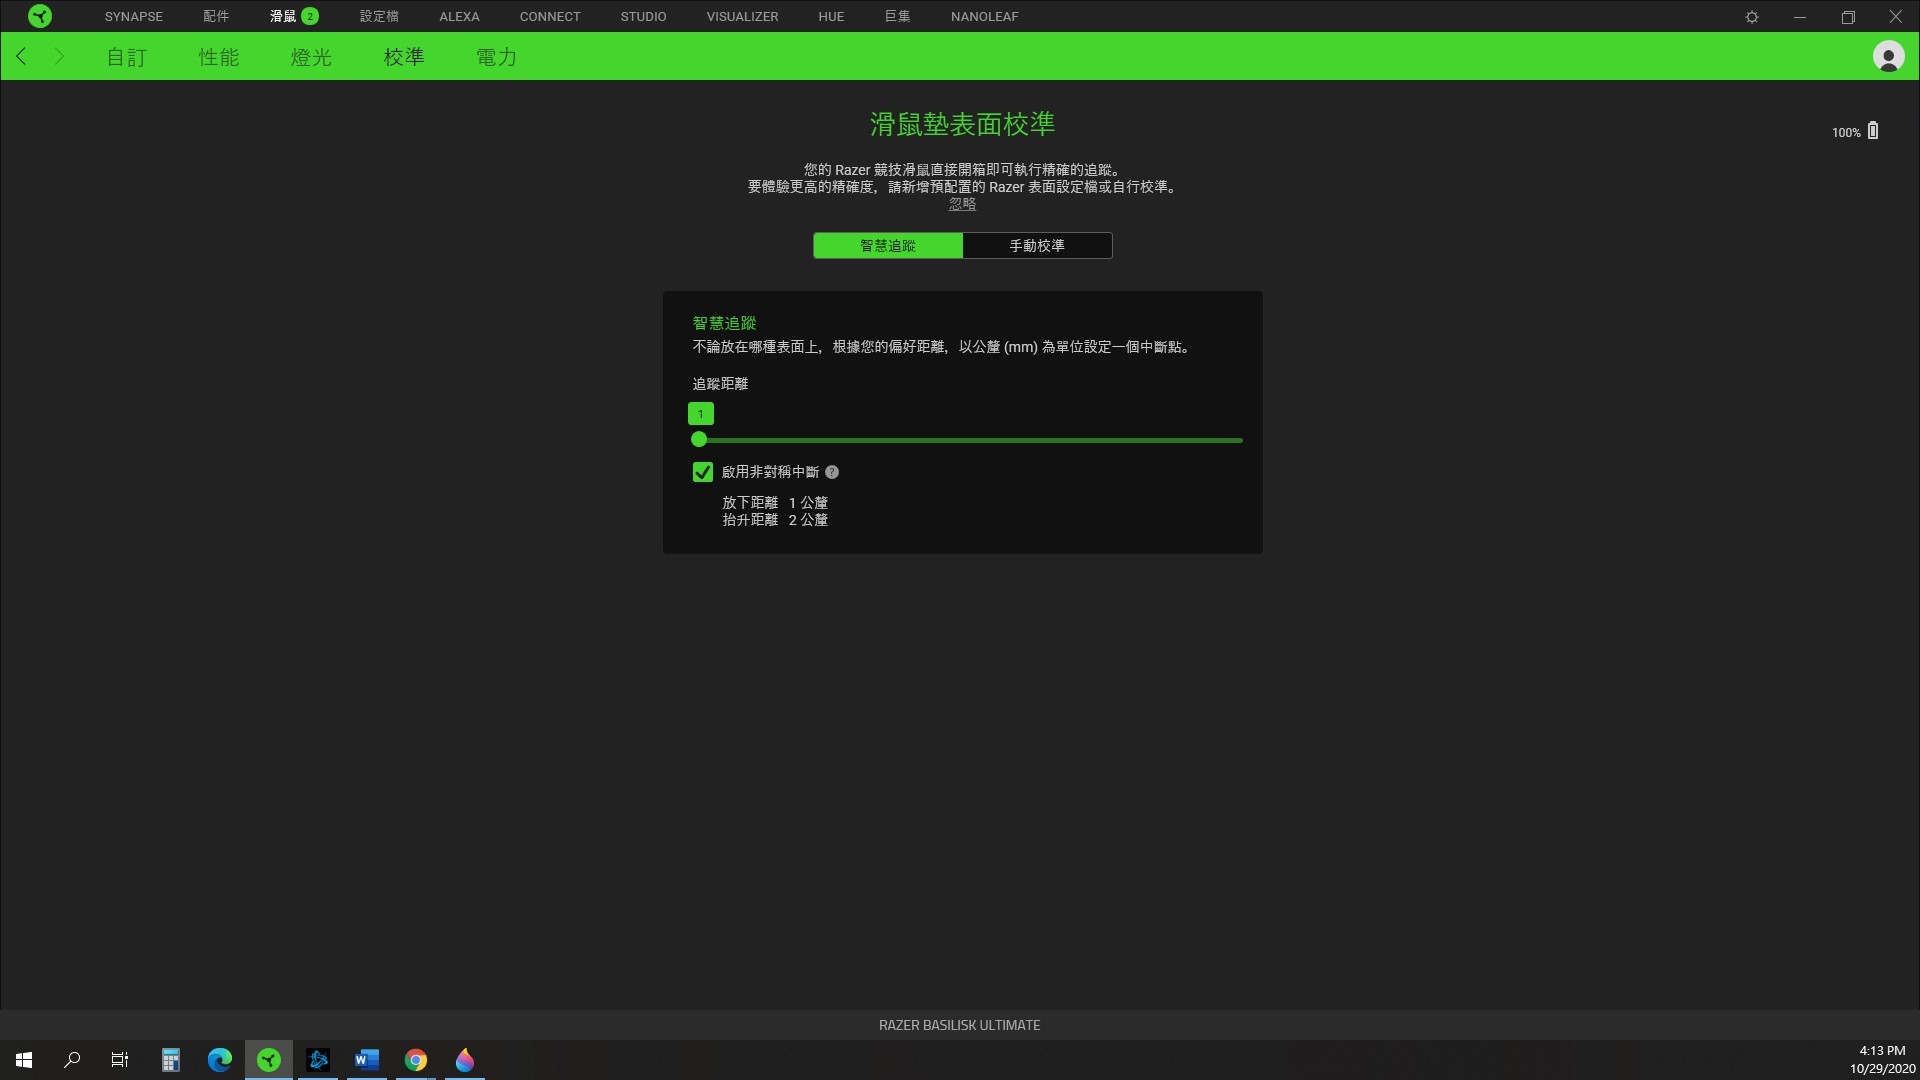
Task: Click the 100% battery percentage text
Action: pos(1846,132)
